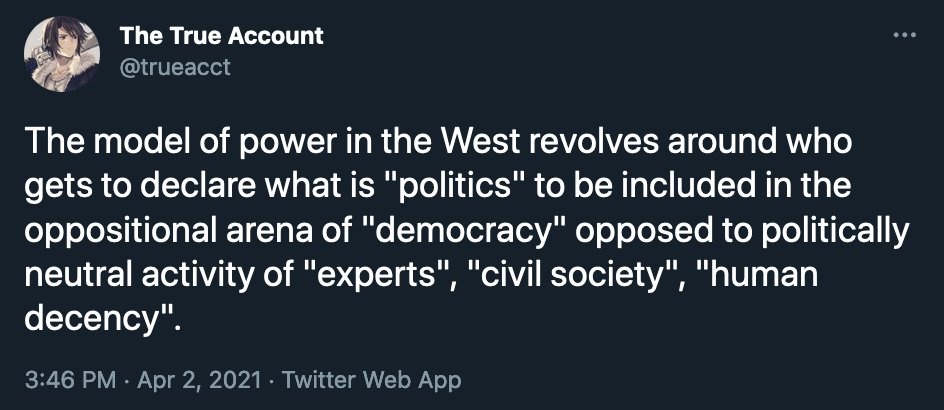944x410 pixels.
Task: Click The True Account profile avatar
Action: tap(64, 53)
